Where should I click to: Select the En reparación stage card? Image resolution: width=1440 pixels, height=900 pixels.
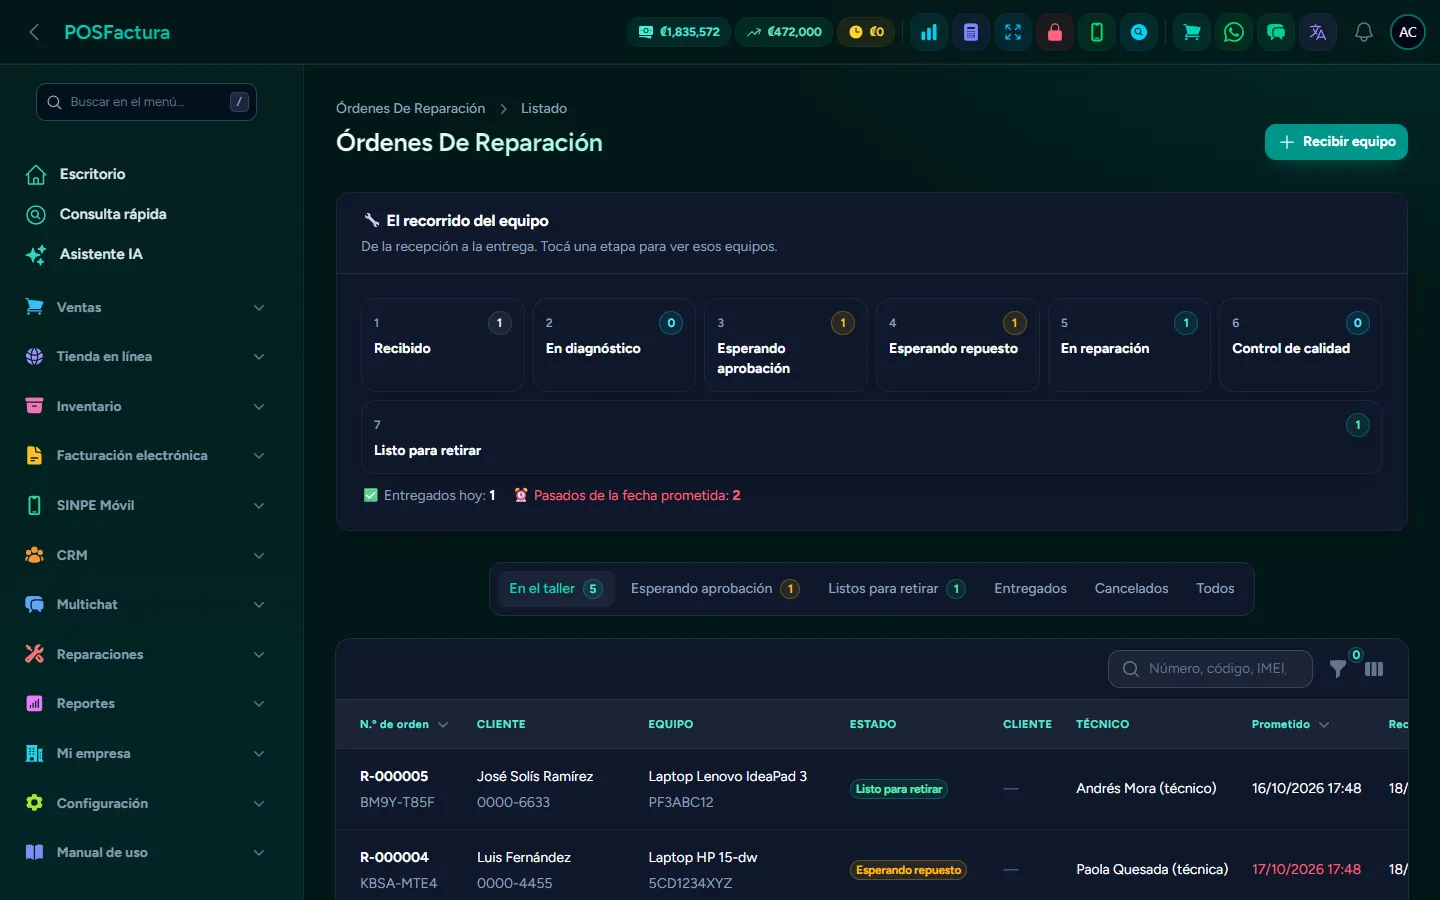(1129, 345)
